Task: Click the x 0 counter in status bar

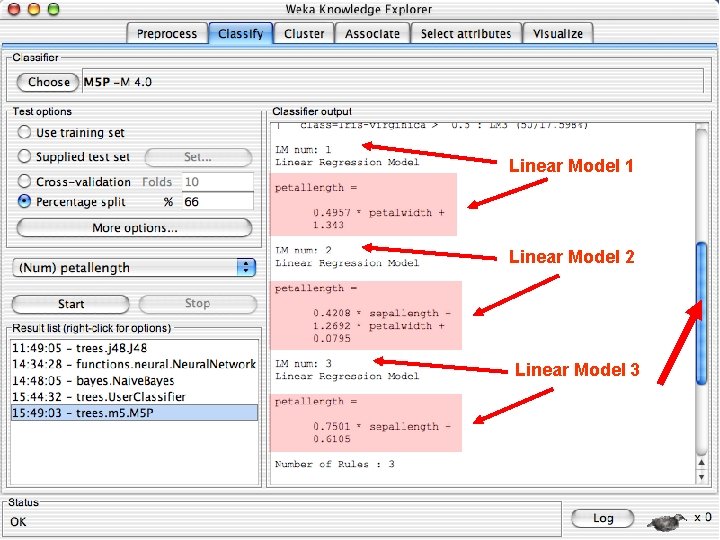Action: tap(703, 518)
